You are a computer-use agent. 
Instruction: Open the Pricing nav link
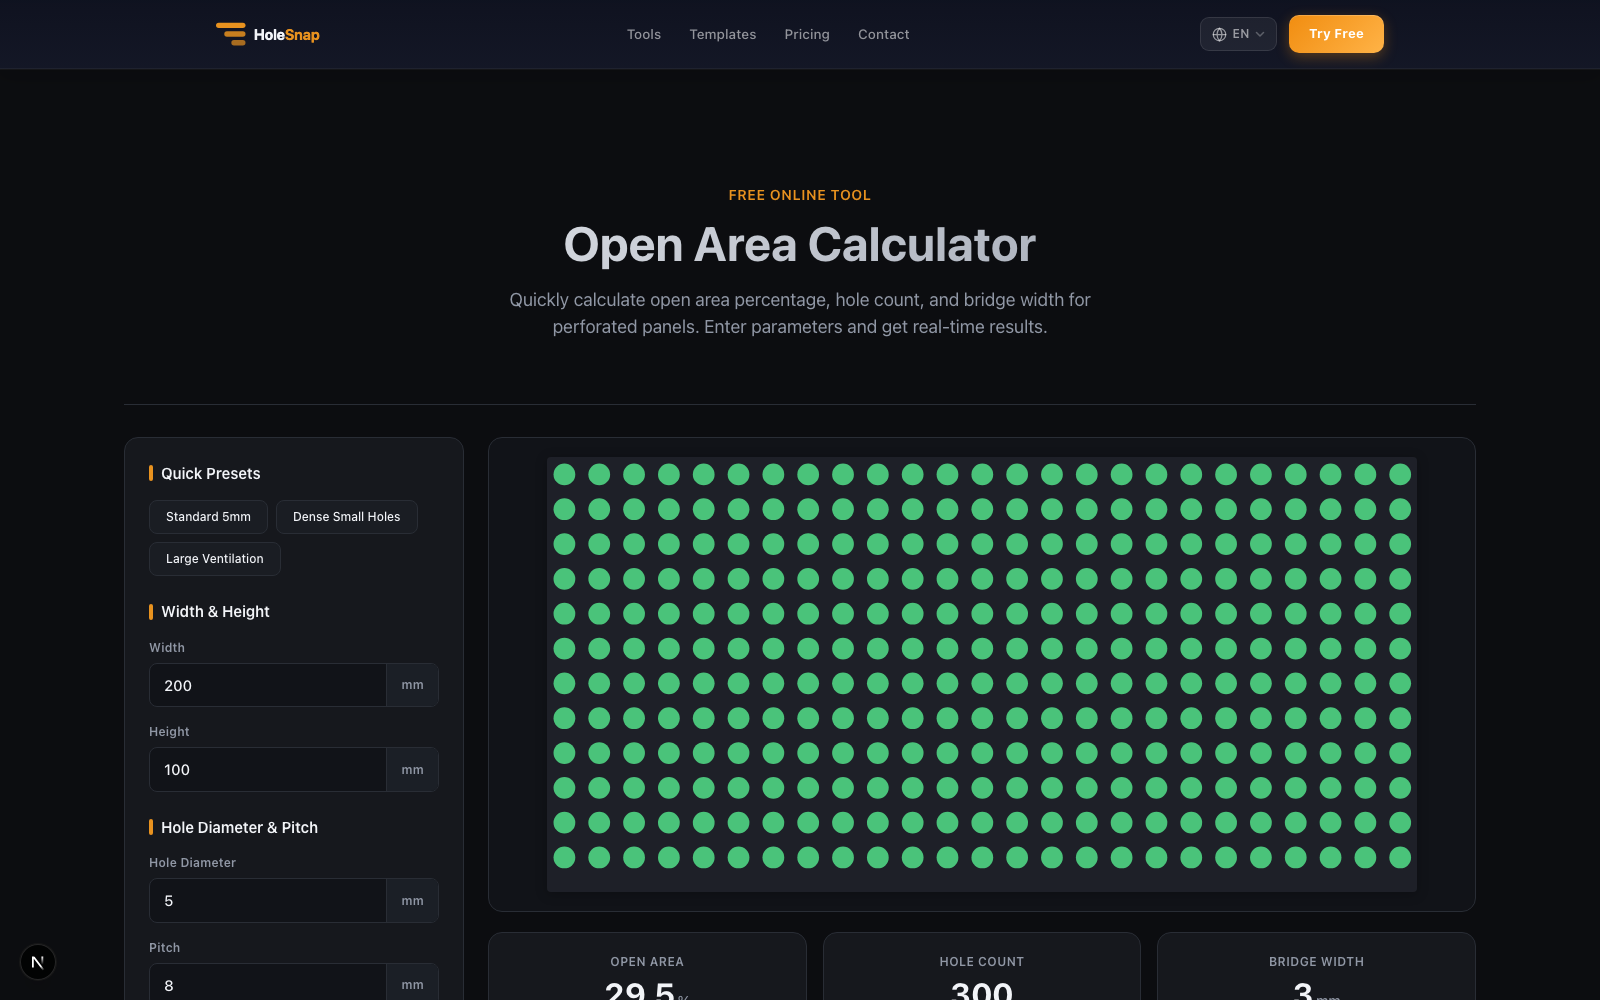click(x=807, y=34)
